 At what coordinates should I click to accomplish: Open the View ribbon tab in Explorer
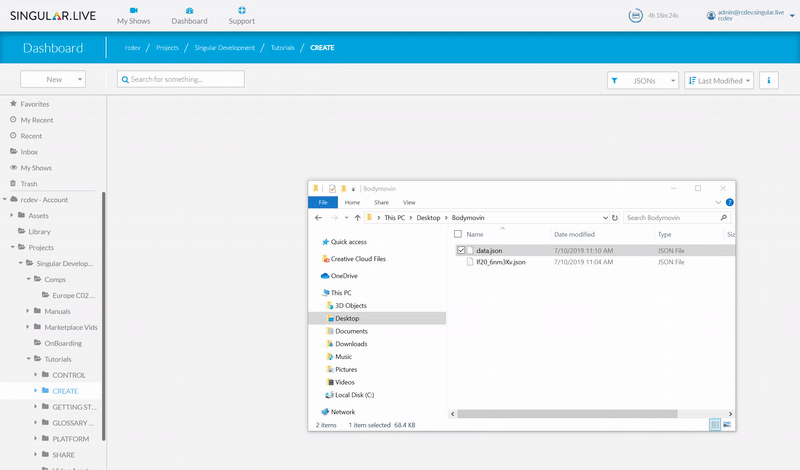(409, 203)
